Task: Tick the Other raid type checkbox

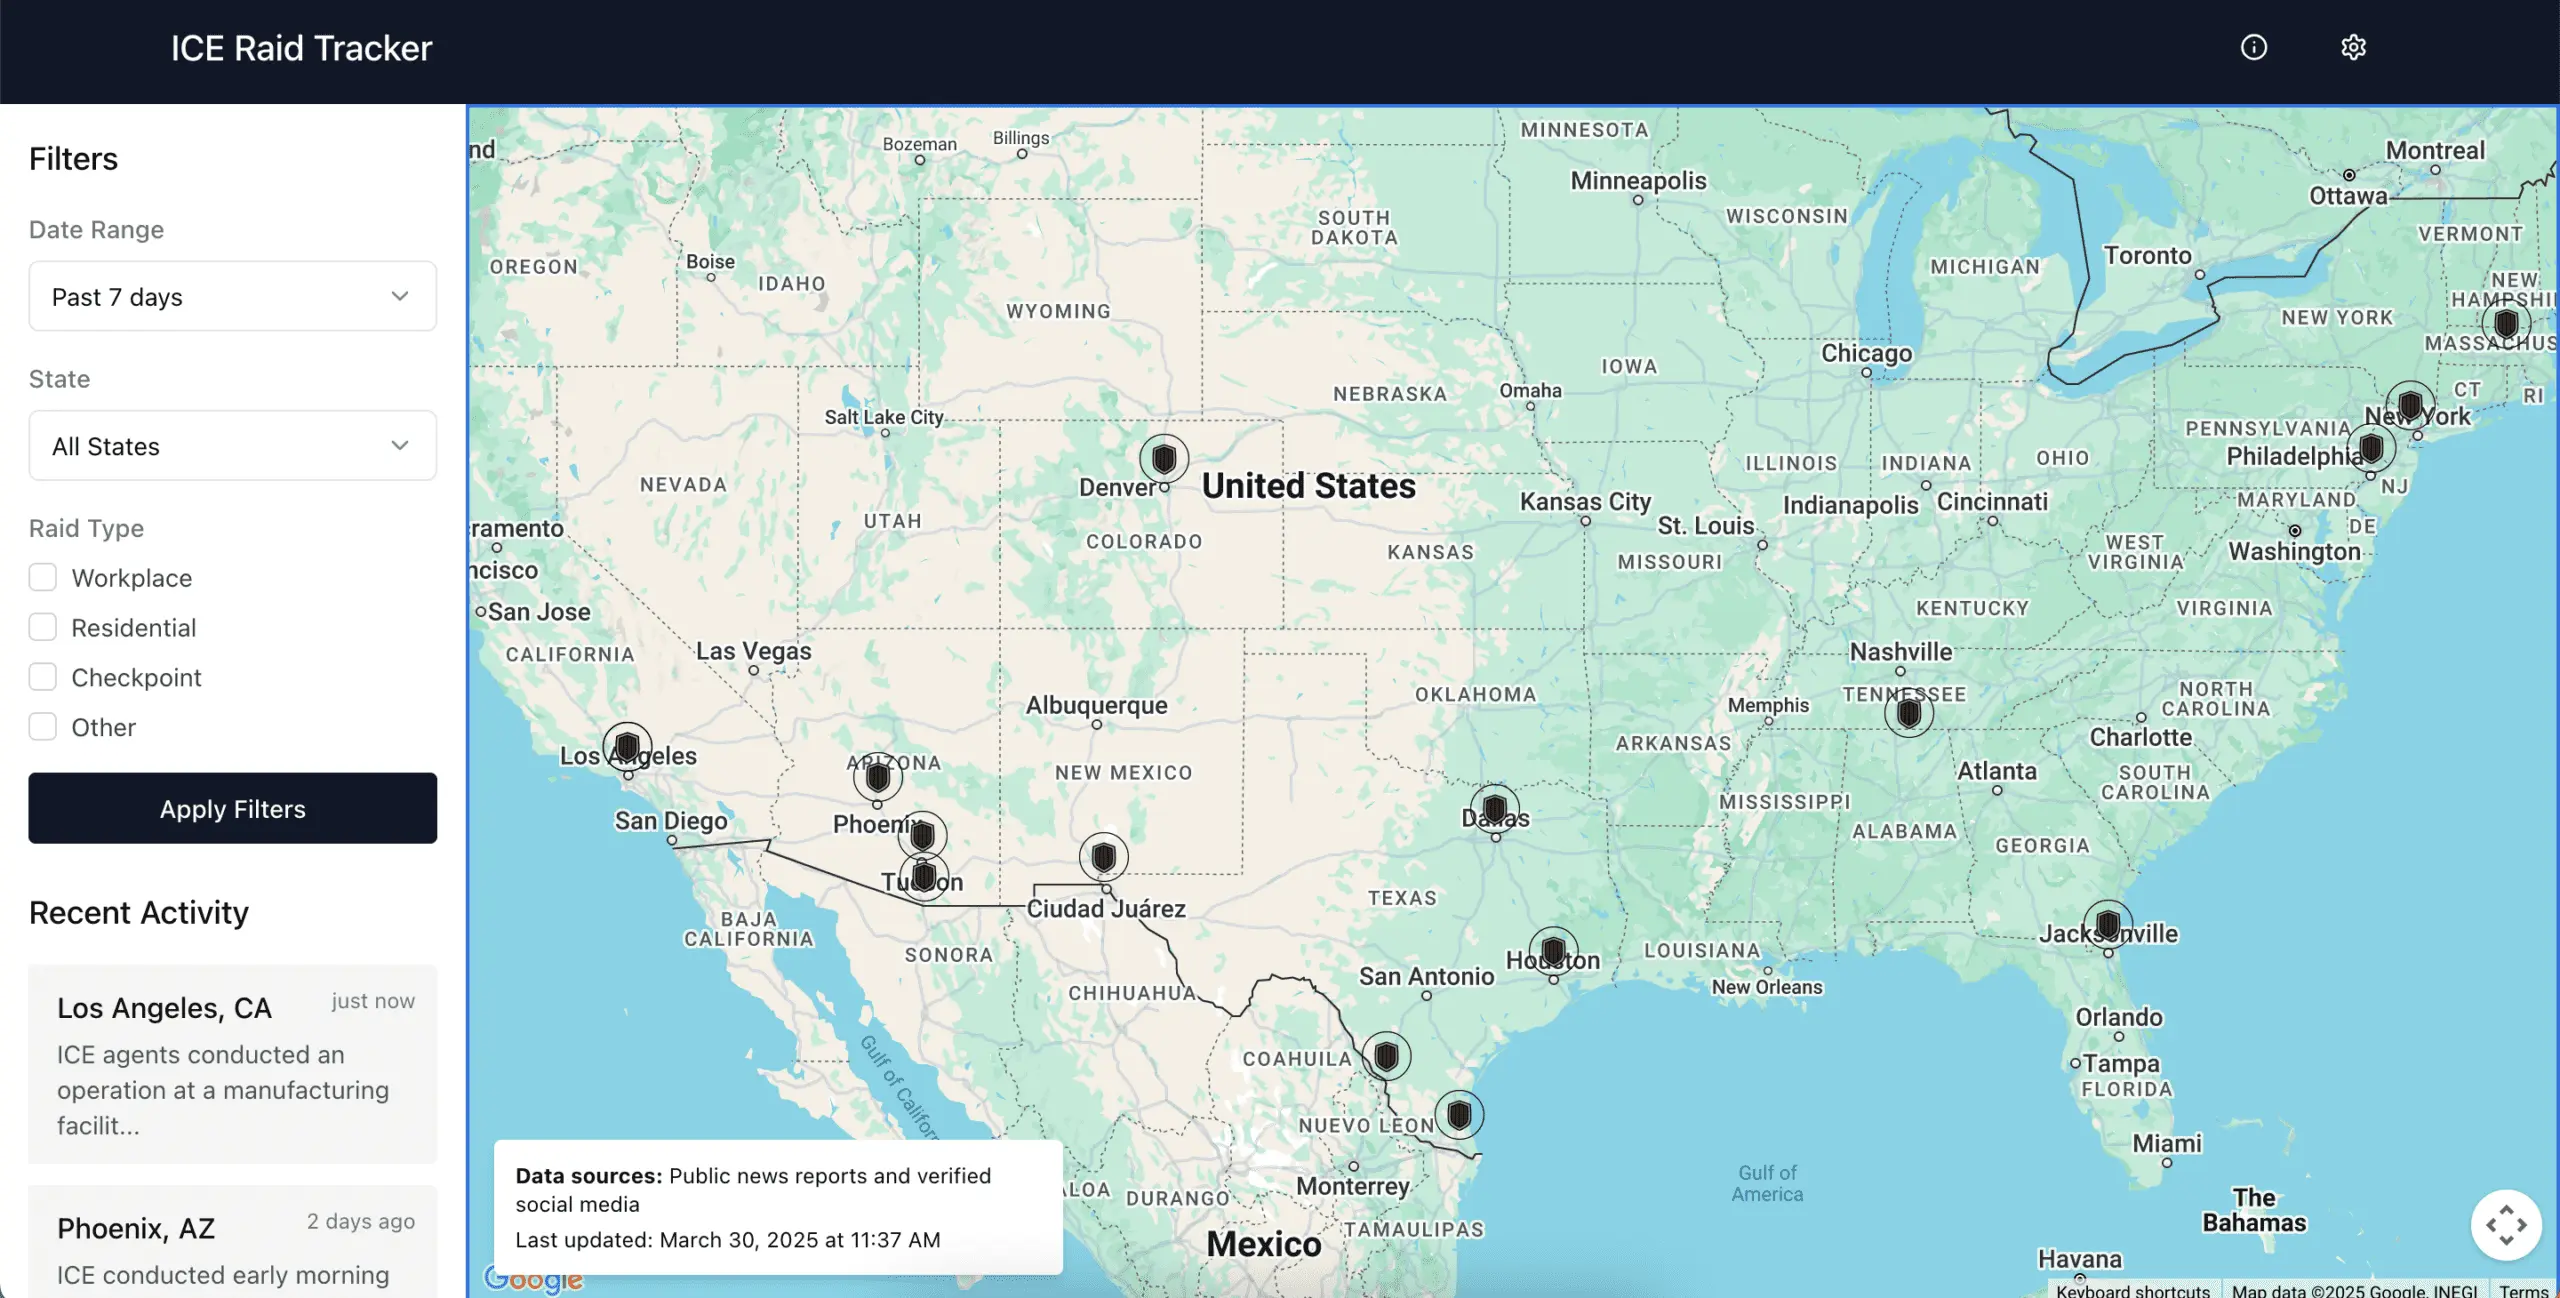Action: click(x=43, y=727)
